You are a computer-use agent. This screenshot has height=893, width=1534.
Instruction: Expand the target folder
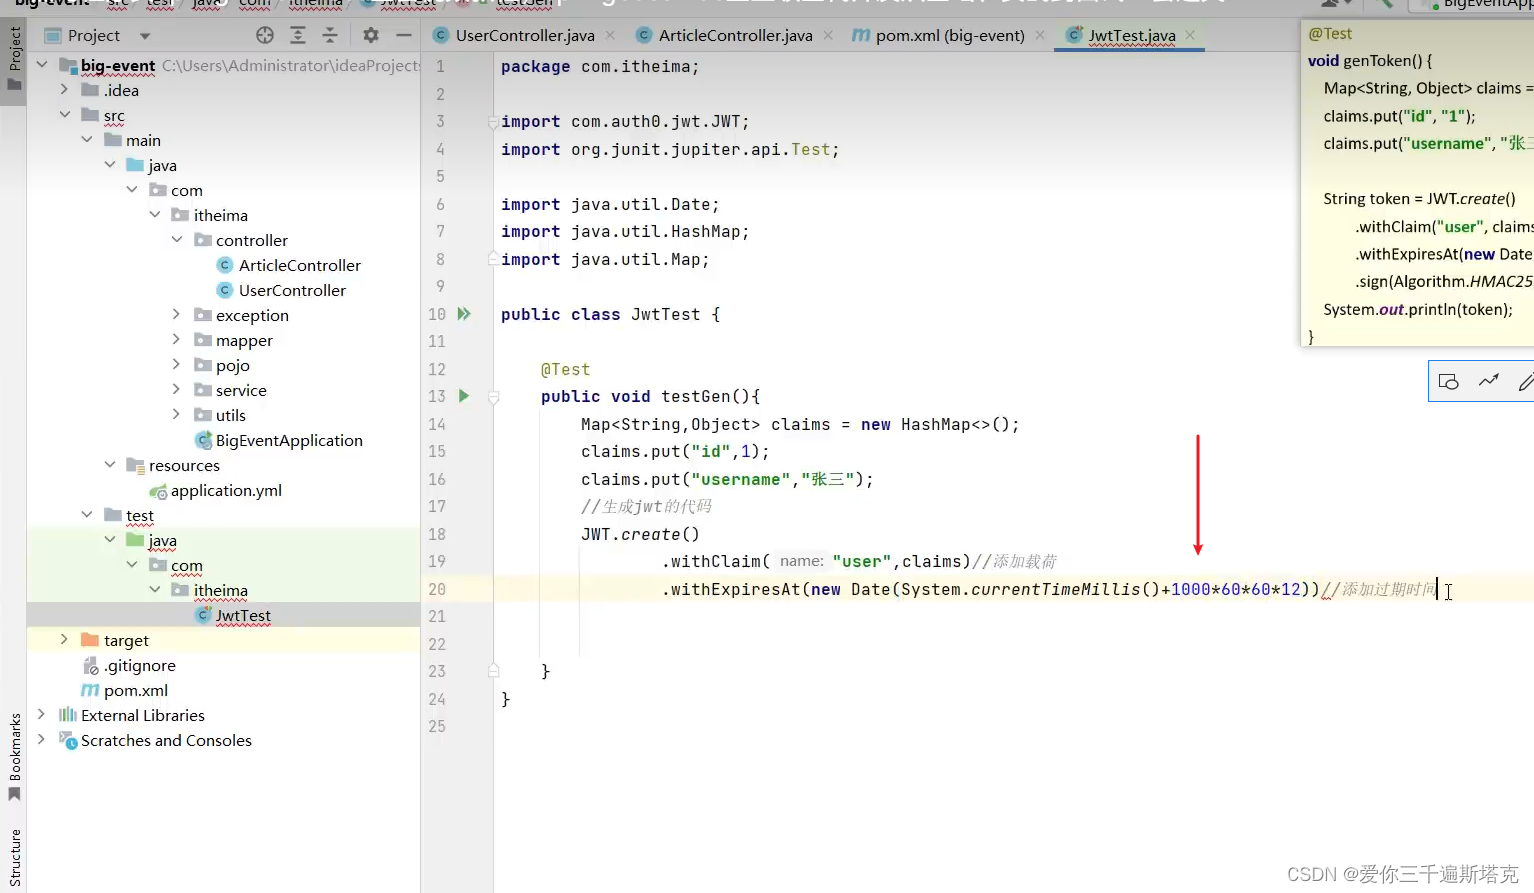pyautogui.click(x=63, y=640)
